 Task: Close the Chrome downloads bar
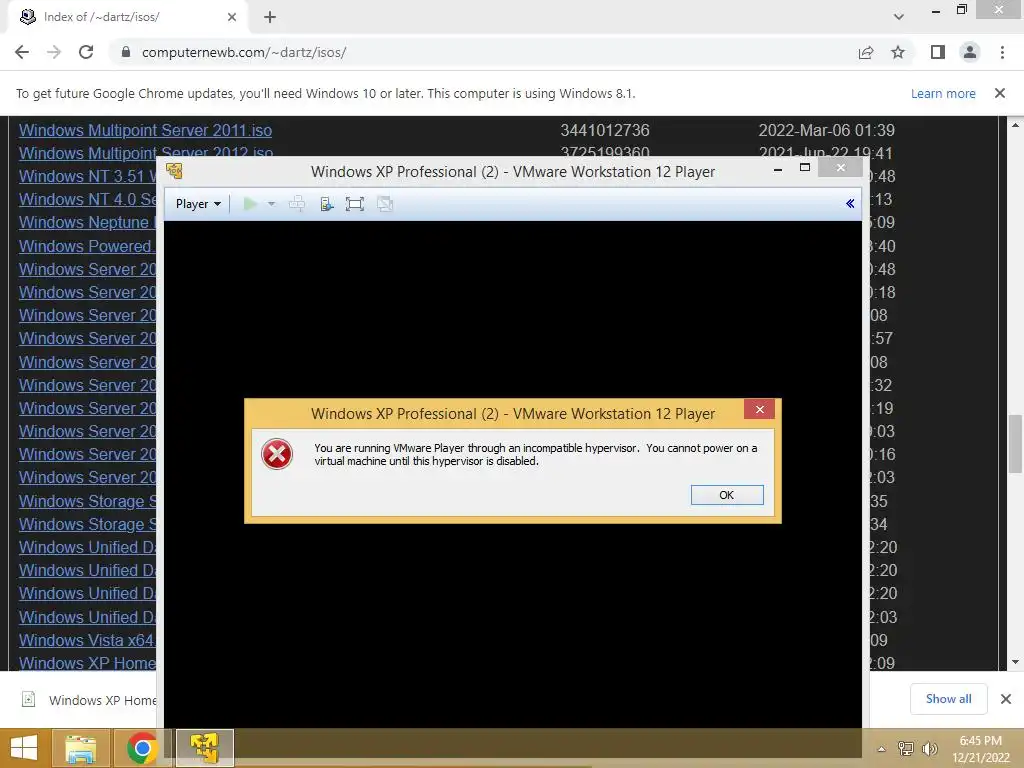coord(1006,699)
